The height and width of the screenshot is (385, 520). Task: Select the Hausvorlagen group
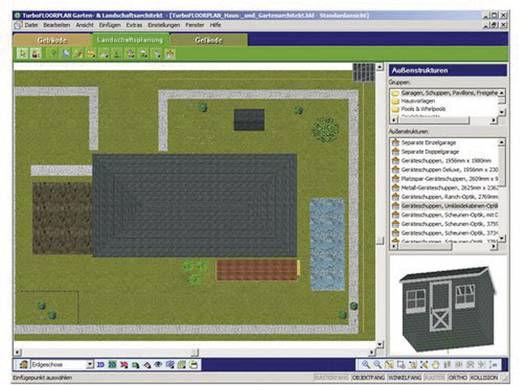click(x=418, y=101)
